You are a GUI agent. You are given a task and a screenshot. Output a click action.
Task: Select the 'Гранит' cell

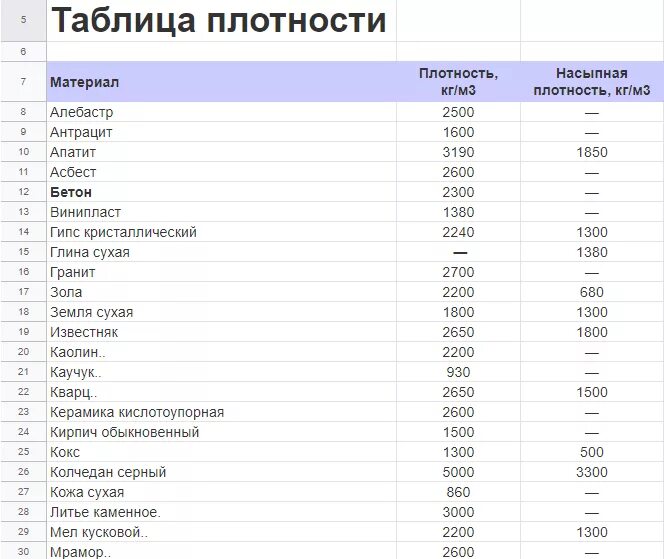221,272
